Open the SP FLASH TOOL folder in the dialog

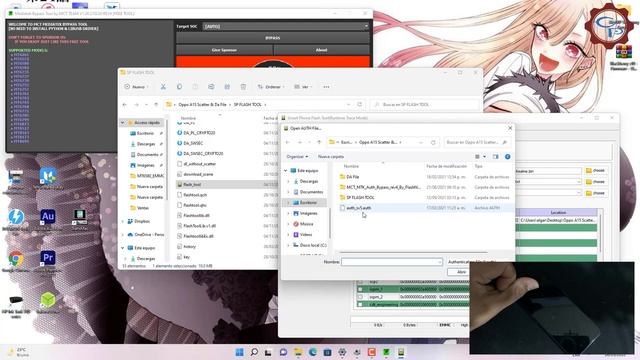360,197
